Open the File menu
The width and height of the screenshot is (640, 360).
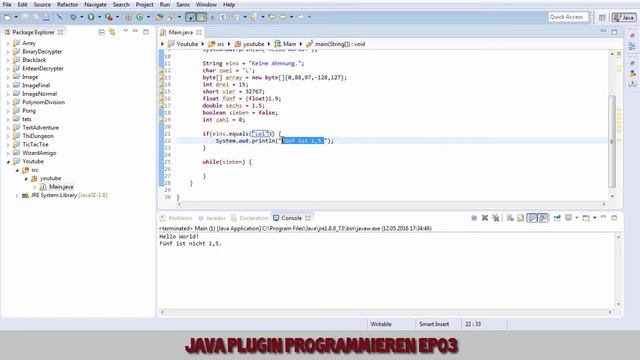(x=7, y=4)
